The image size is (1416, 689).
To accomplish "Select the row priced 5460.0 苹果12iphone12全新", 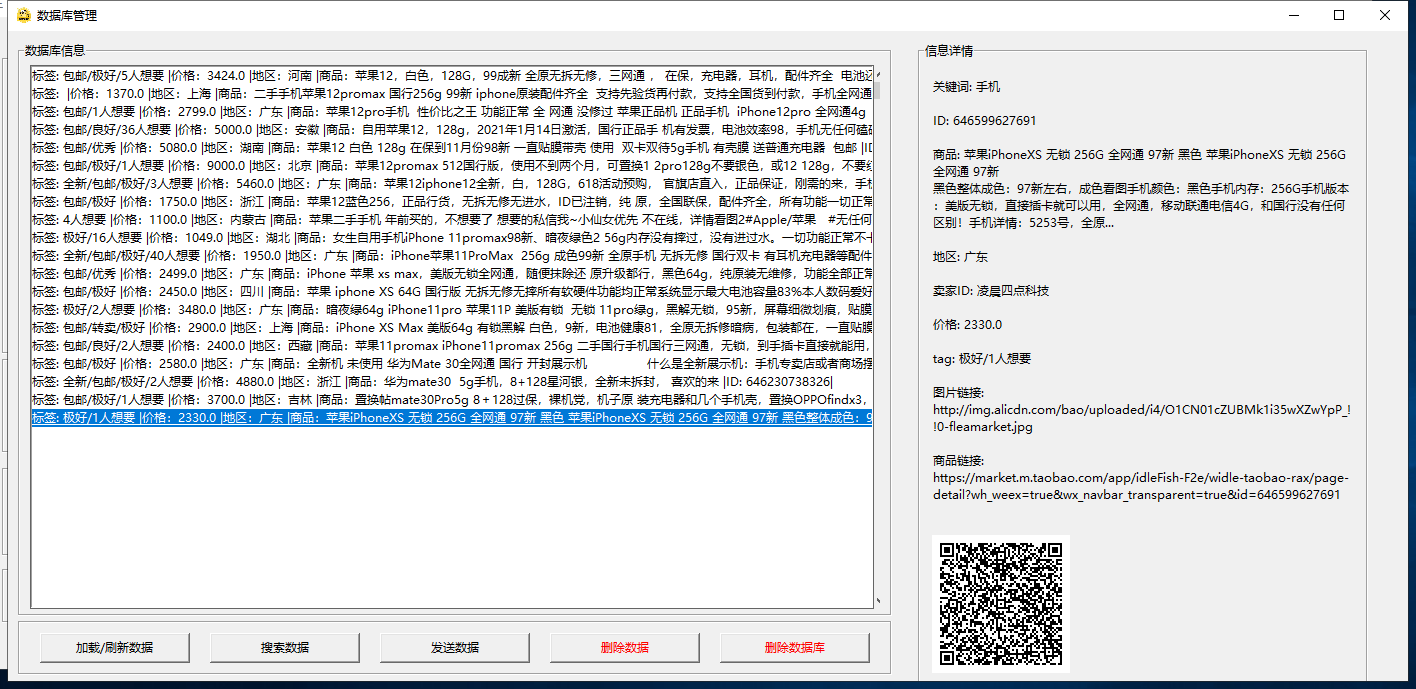I will coord(452,183).
